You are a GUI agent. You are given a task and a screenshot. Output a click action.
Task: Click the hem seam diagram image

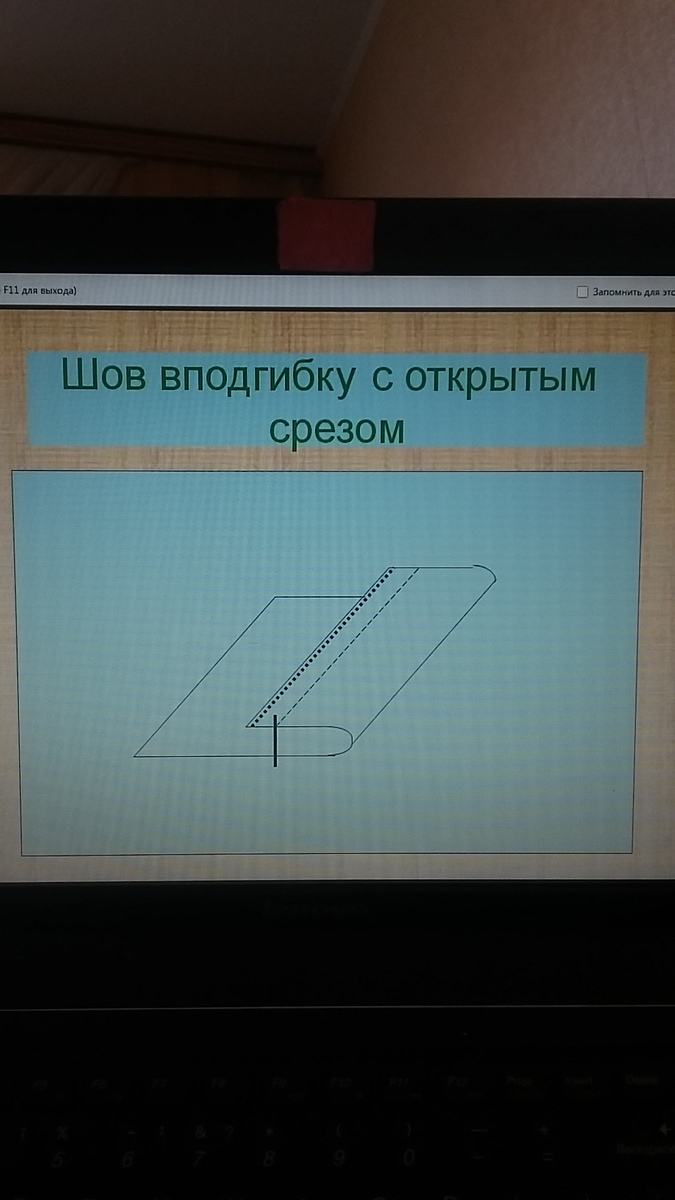326,662
